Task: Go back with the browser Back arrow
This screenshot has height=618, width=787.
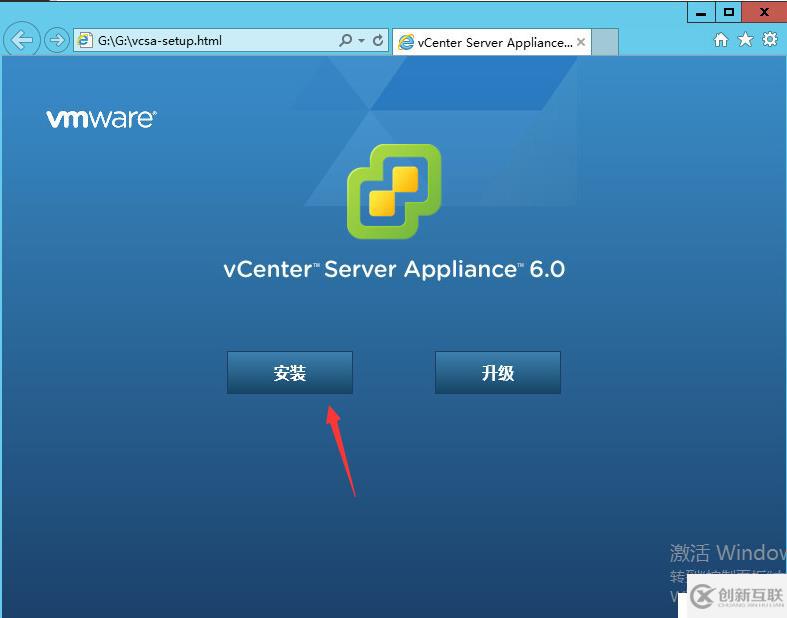Action: click(22, 40)
